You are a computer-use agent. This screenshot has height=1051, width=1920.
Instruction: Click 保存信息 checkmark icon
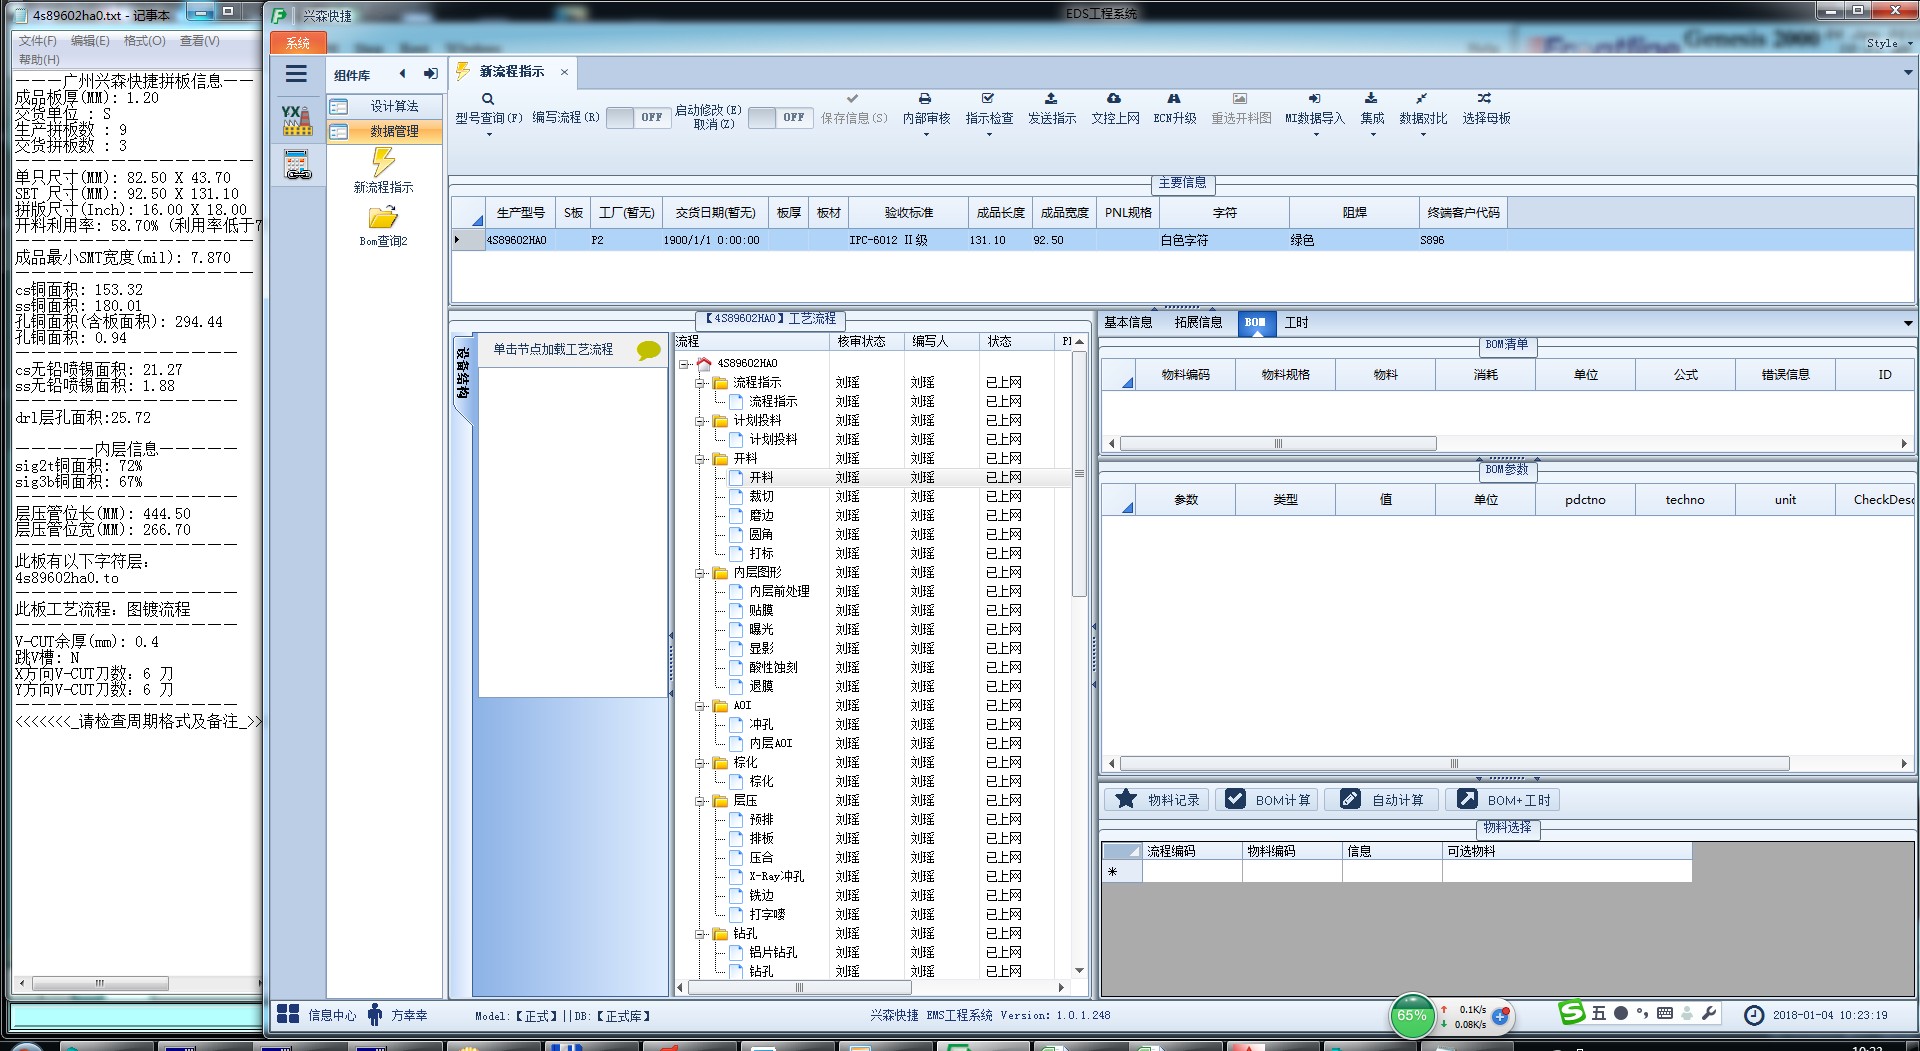(853, 99)
